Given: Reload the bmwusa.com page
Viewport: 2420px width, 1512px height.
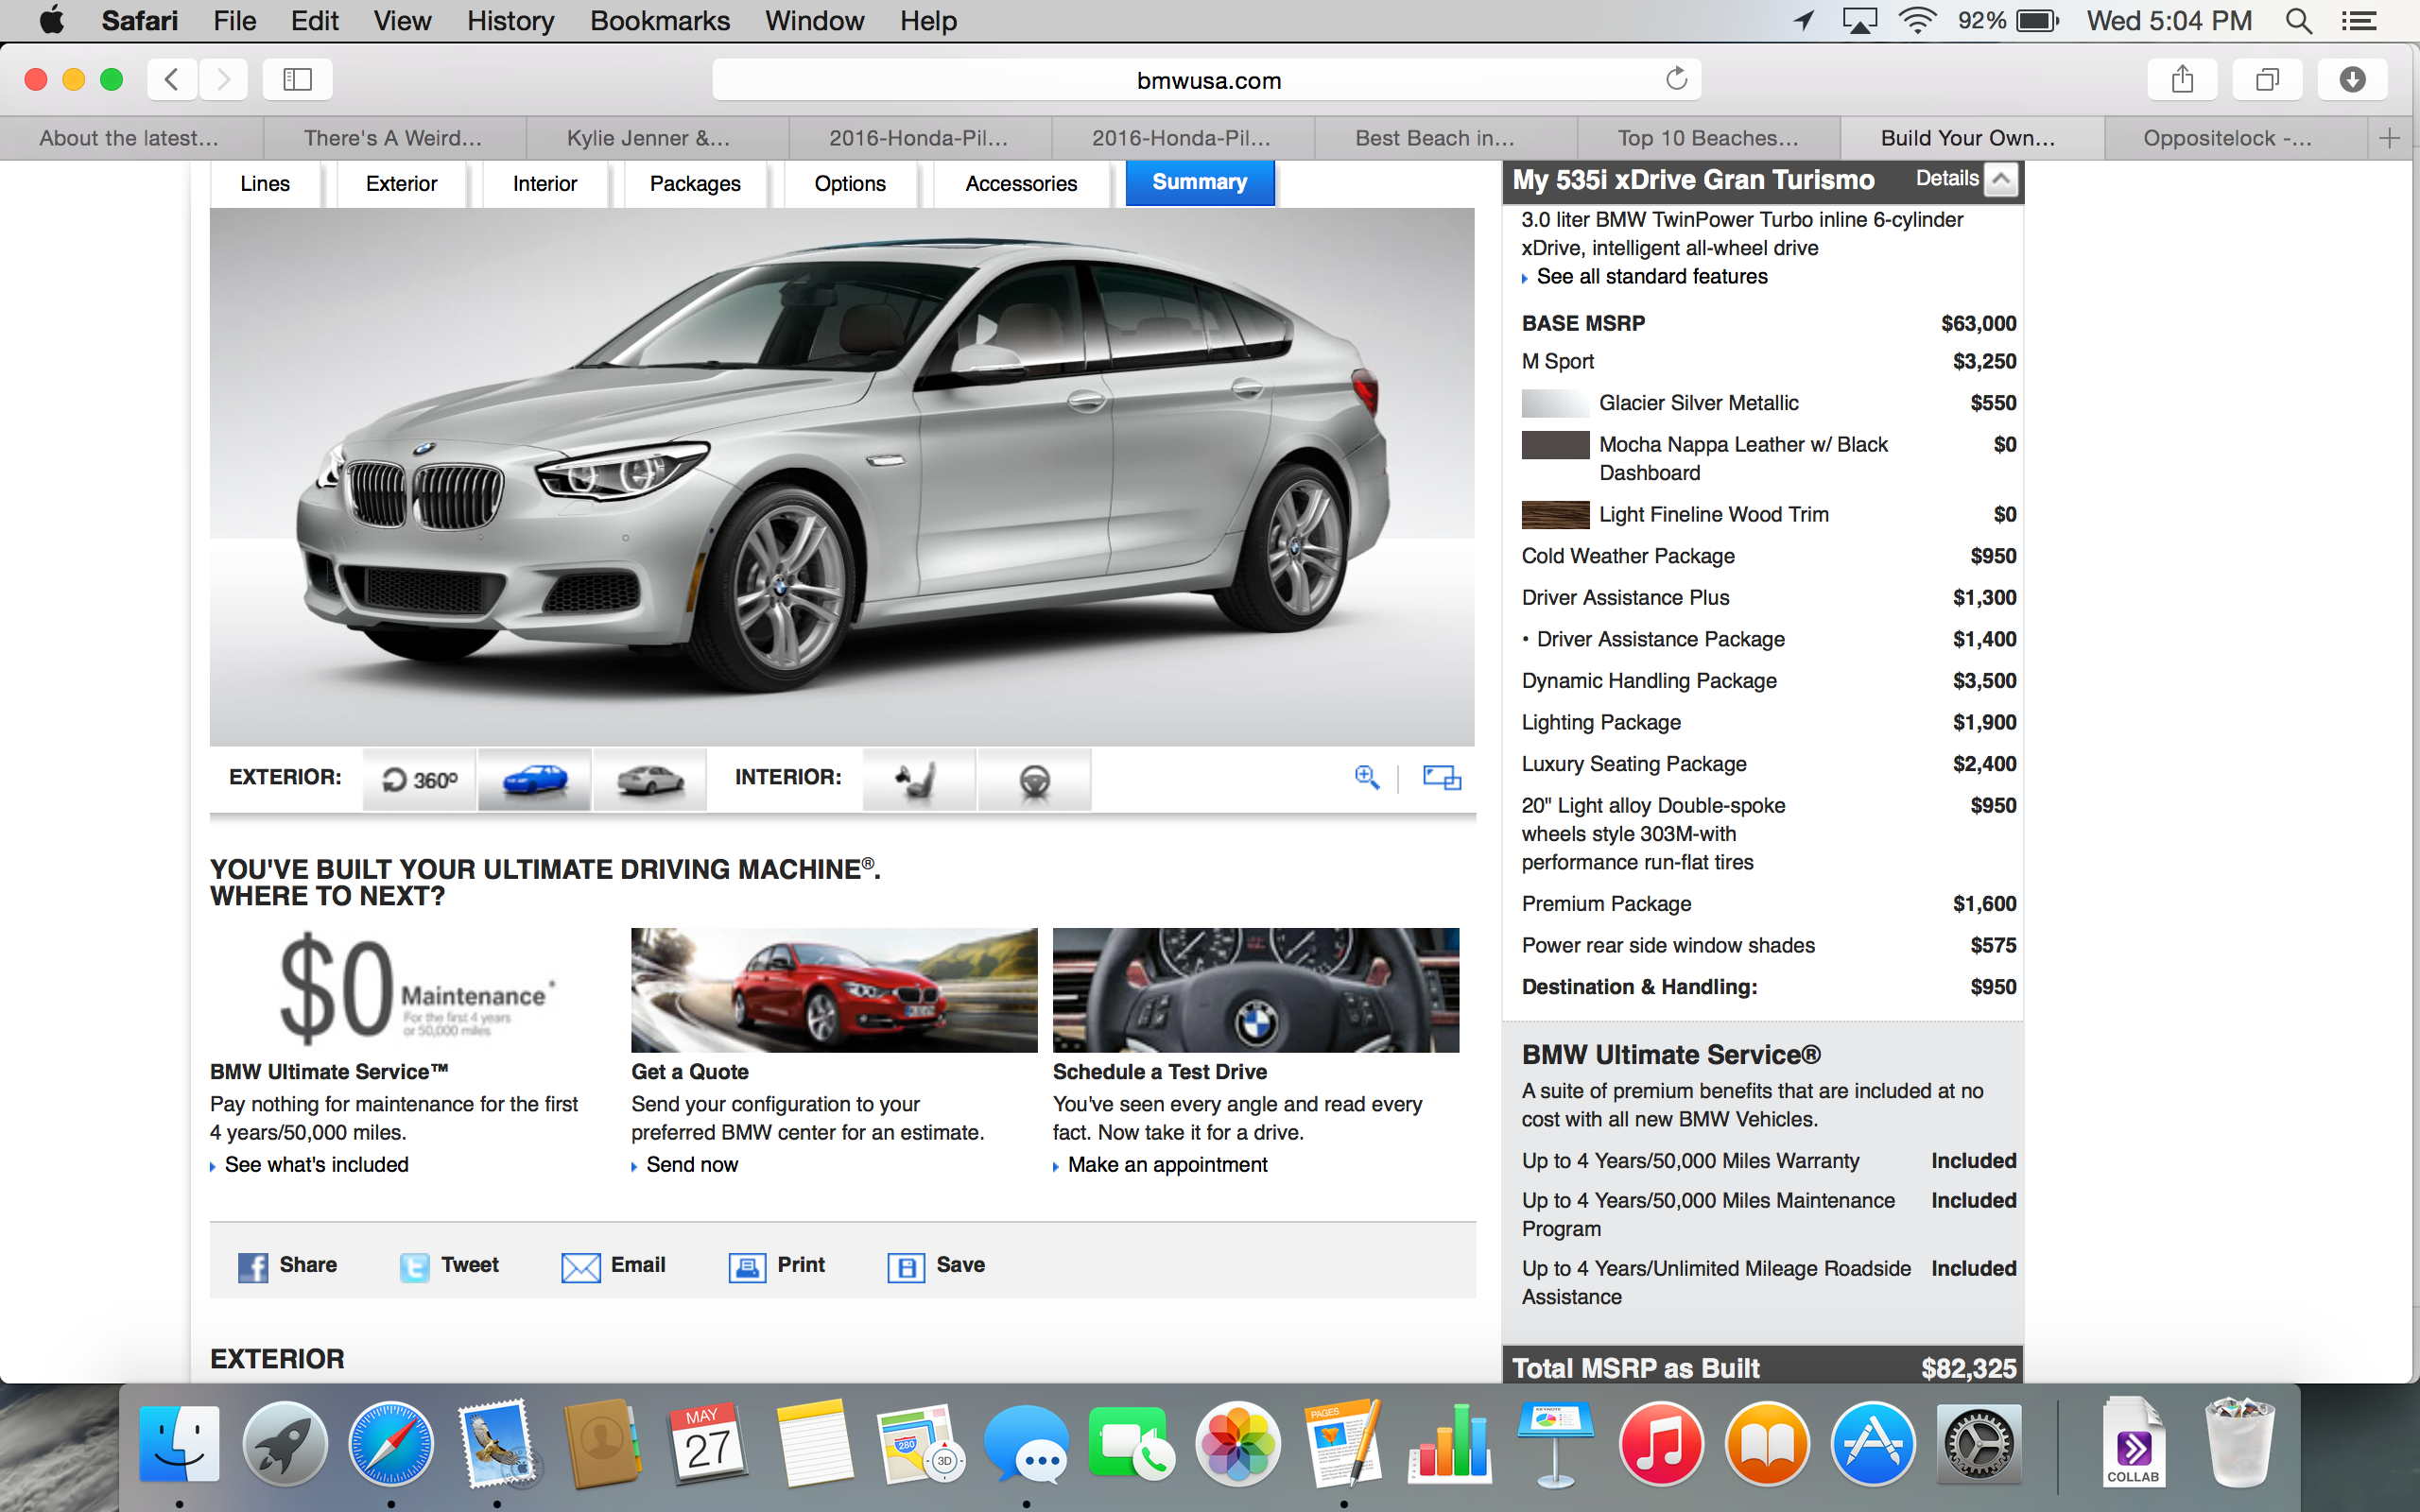Looking at the screenshot, I should 1676,79.
